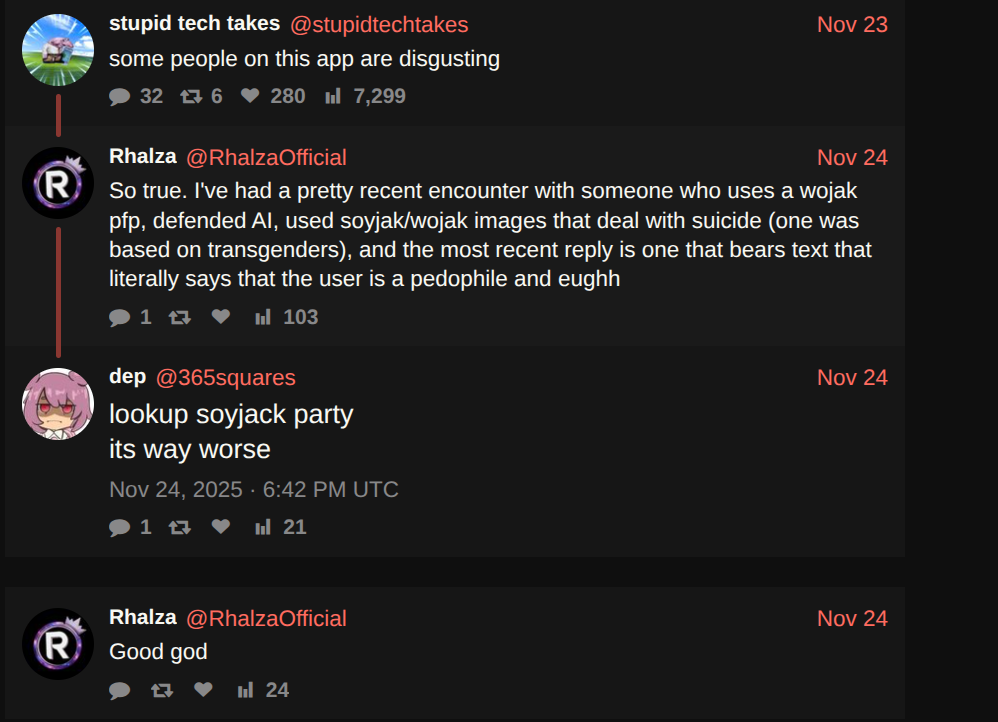
Task: Like Rhalza's Good god post
Action: pyautogui.click(x=203, y=690)
